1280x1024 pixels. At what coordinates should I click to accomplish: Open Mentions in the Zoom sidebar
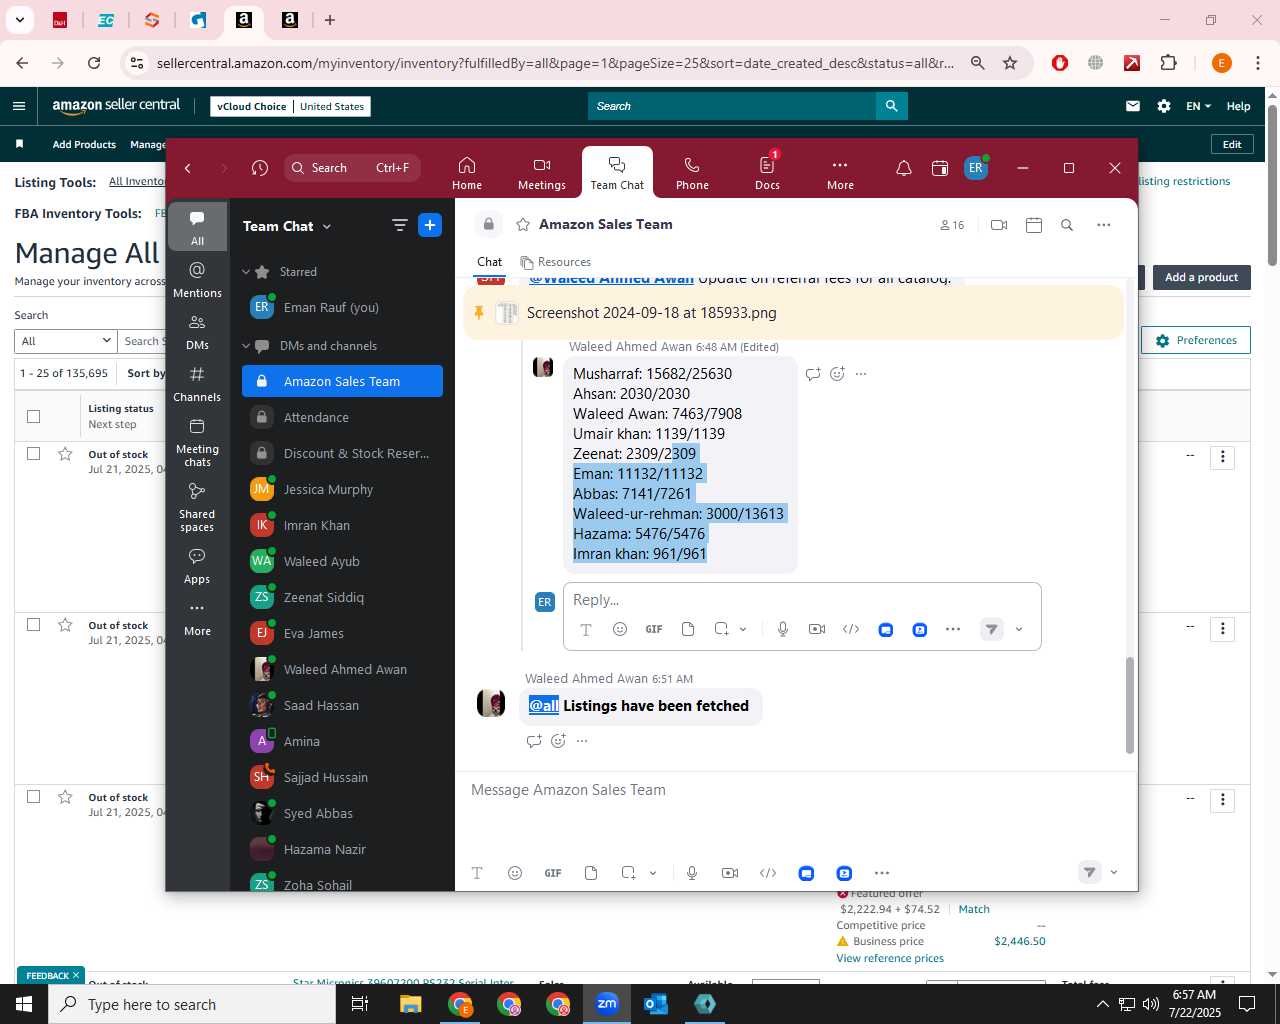[x=197, y=279]
